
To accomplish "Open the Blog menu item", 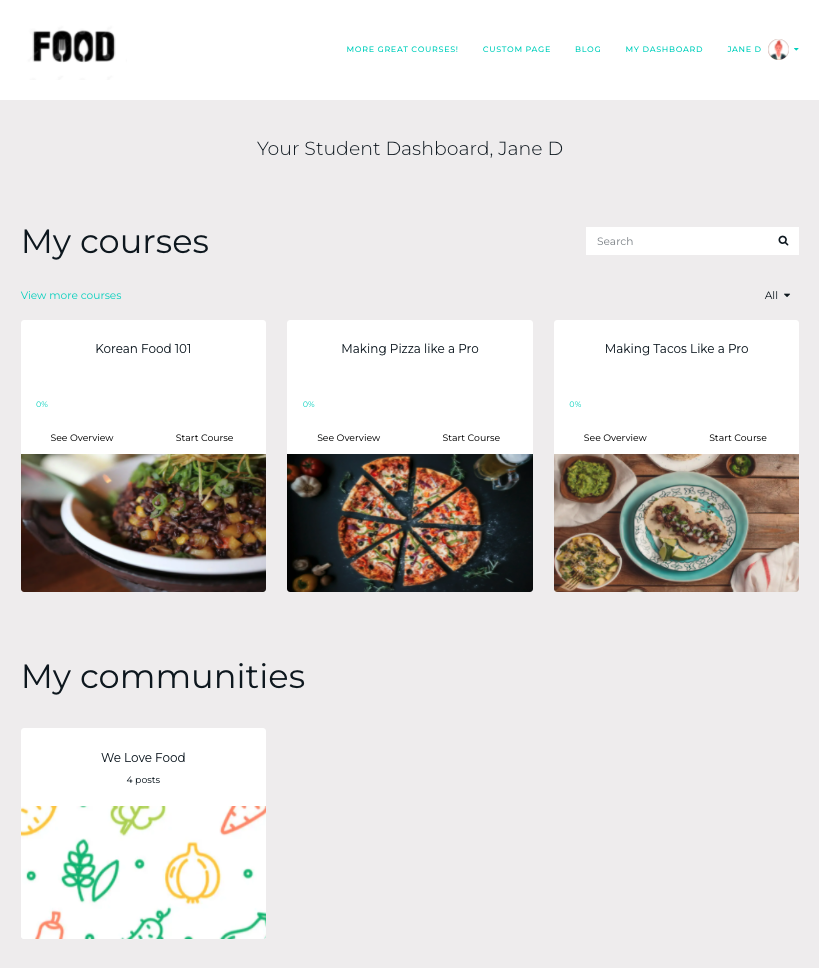I will [588, 49].
